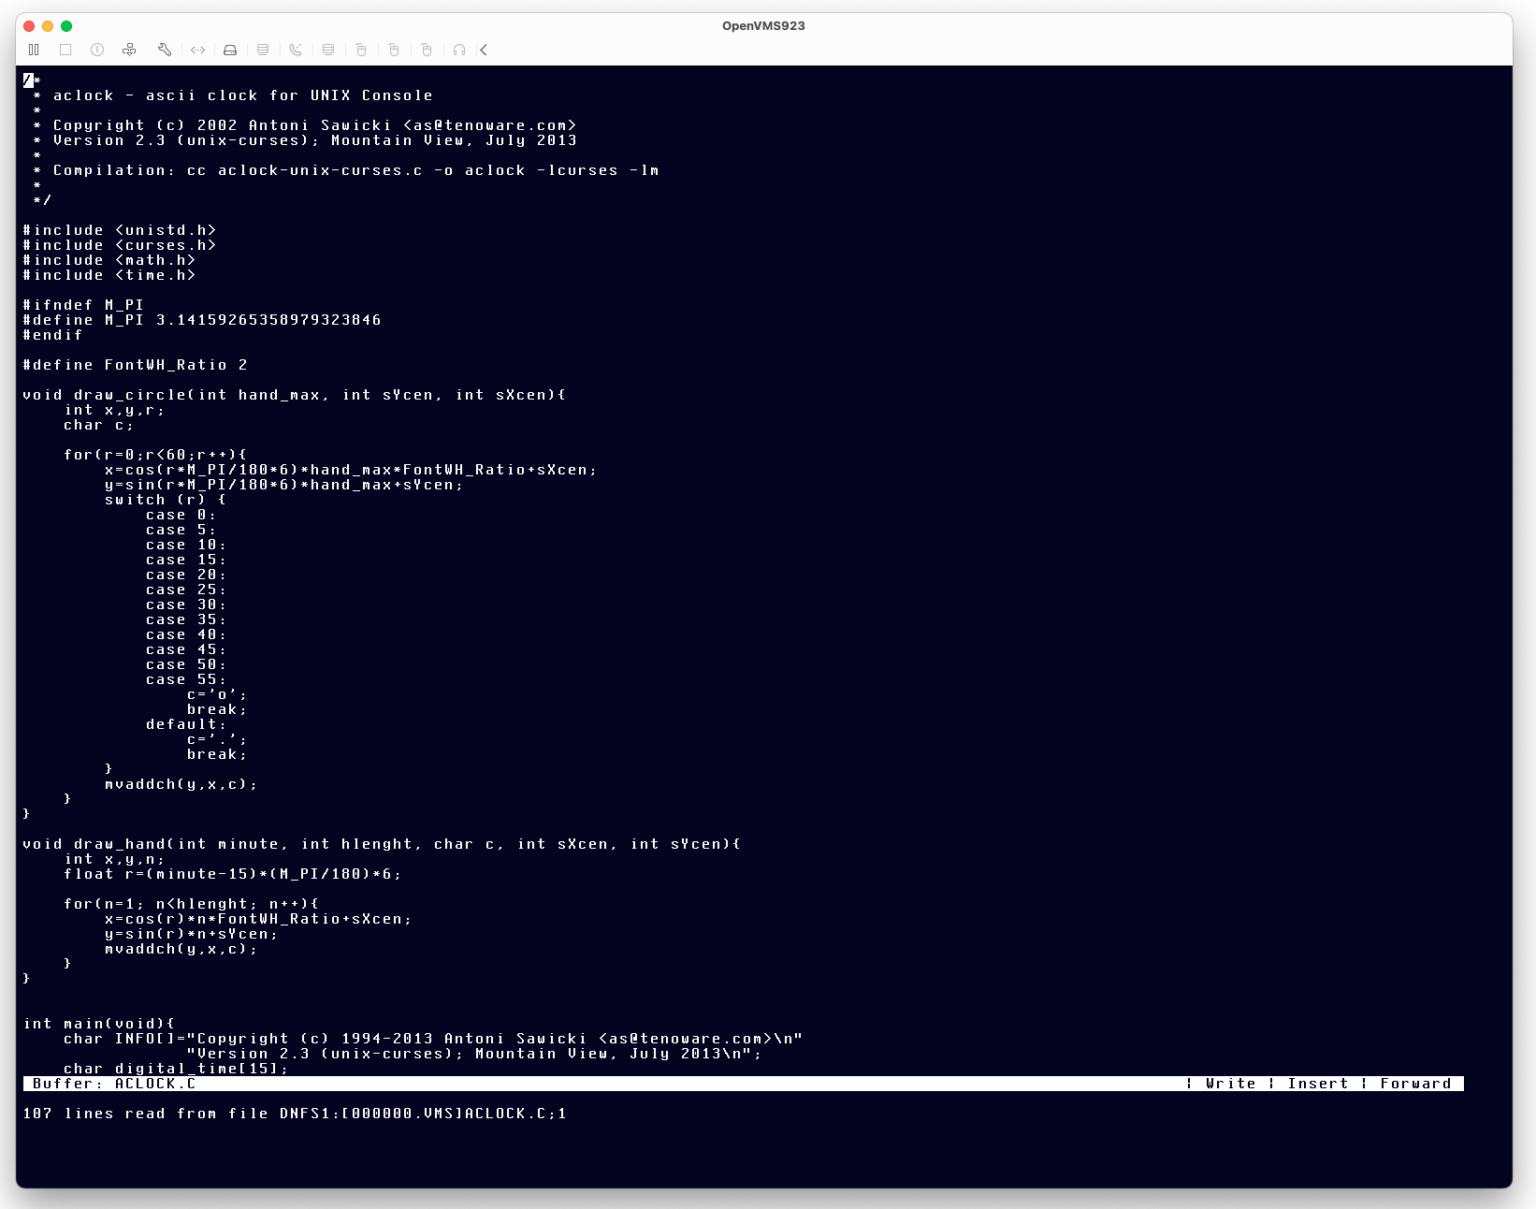Click the network adapter icon
1536x1209 pixels.
pyautogui.click(x=197, y=50)
